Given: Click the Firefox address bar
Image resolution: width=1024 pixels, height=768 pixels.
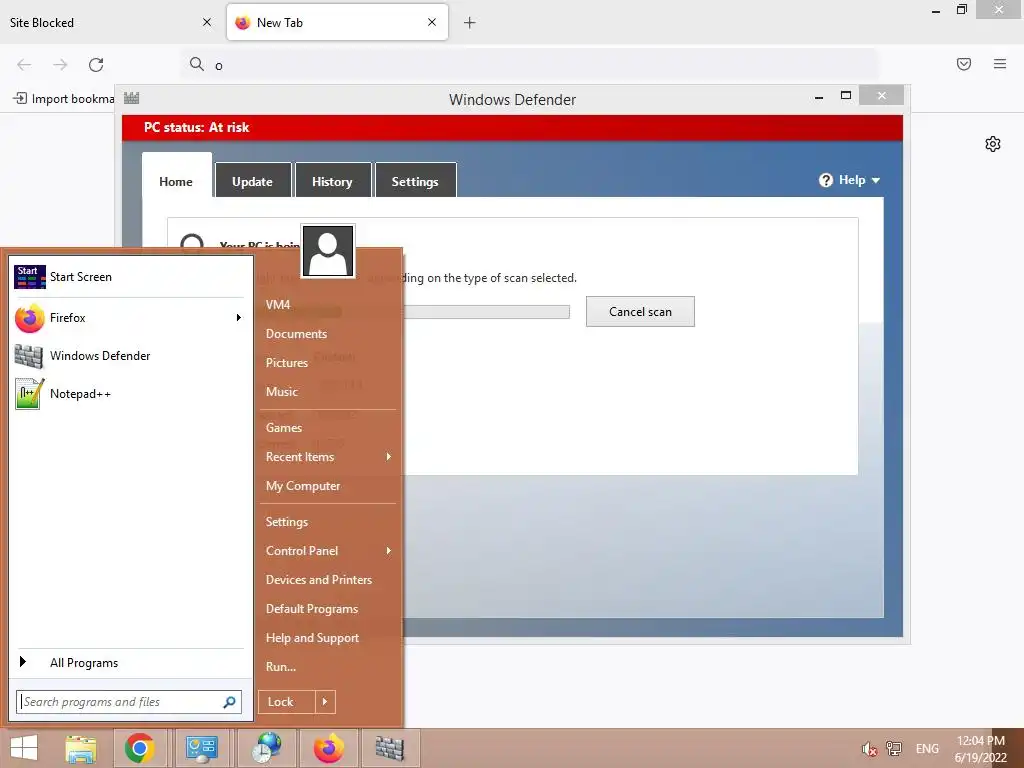Looking at the screenshot, I should [529, 65].
